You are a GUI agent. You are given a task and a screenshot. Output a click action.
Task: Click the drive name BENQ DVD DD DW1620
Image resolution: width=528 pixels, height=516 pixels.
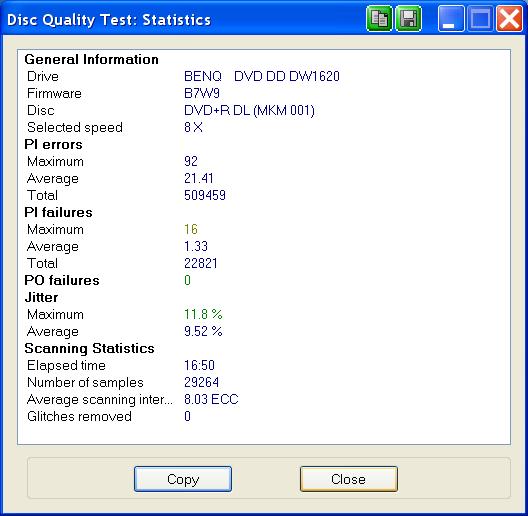pos(262,76)
